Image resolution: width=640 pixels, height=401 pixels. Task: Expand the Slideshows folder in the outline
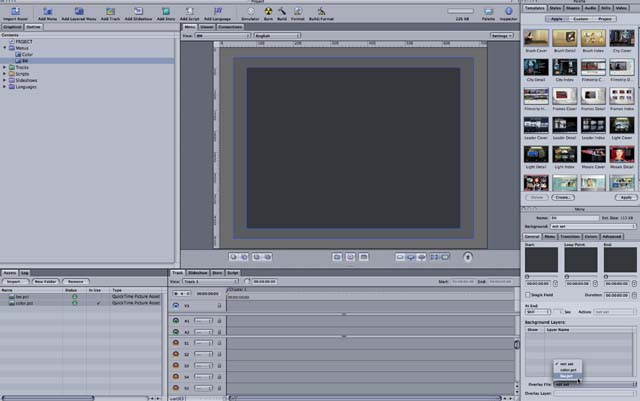coord(5,80)
